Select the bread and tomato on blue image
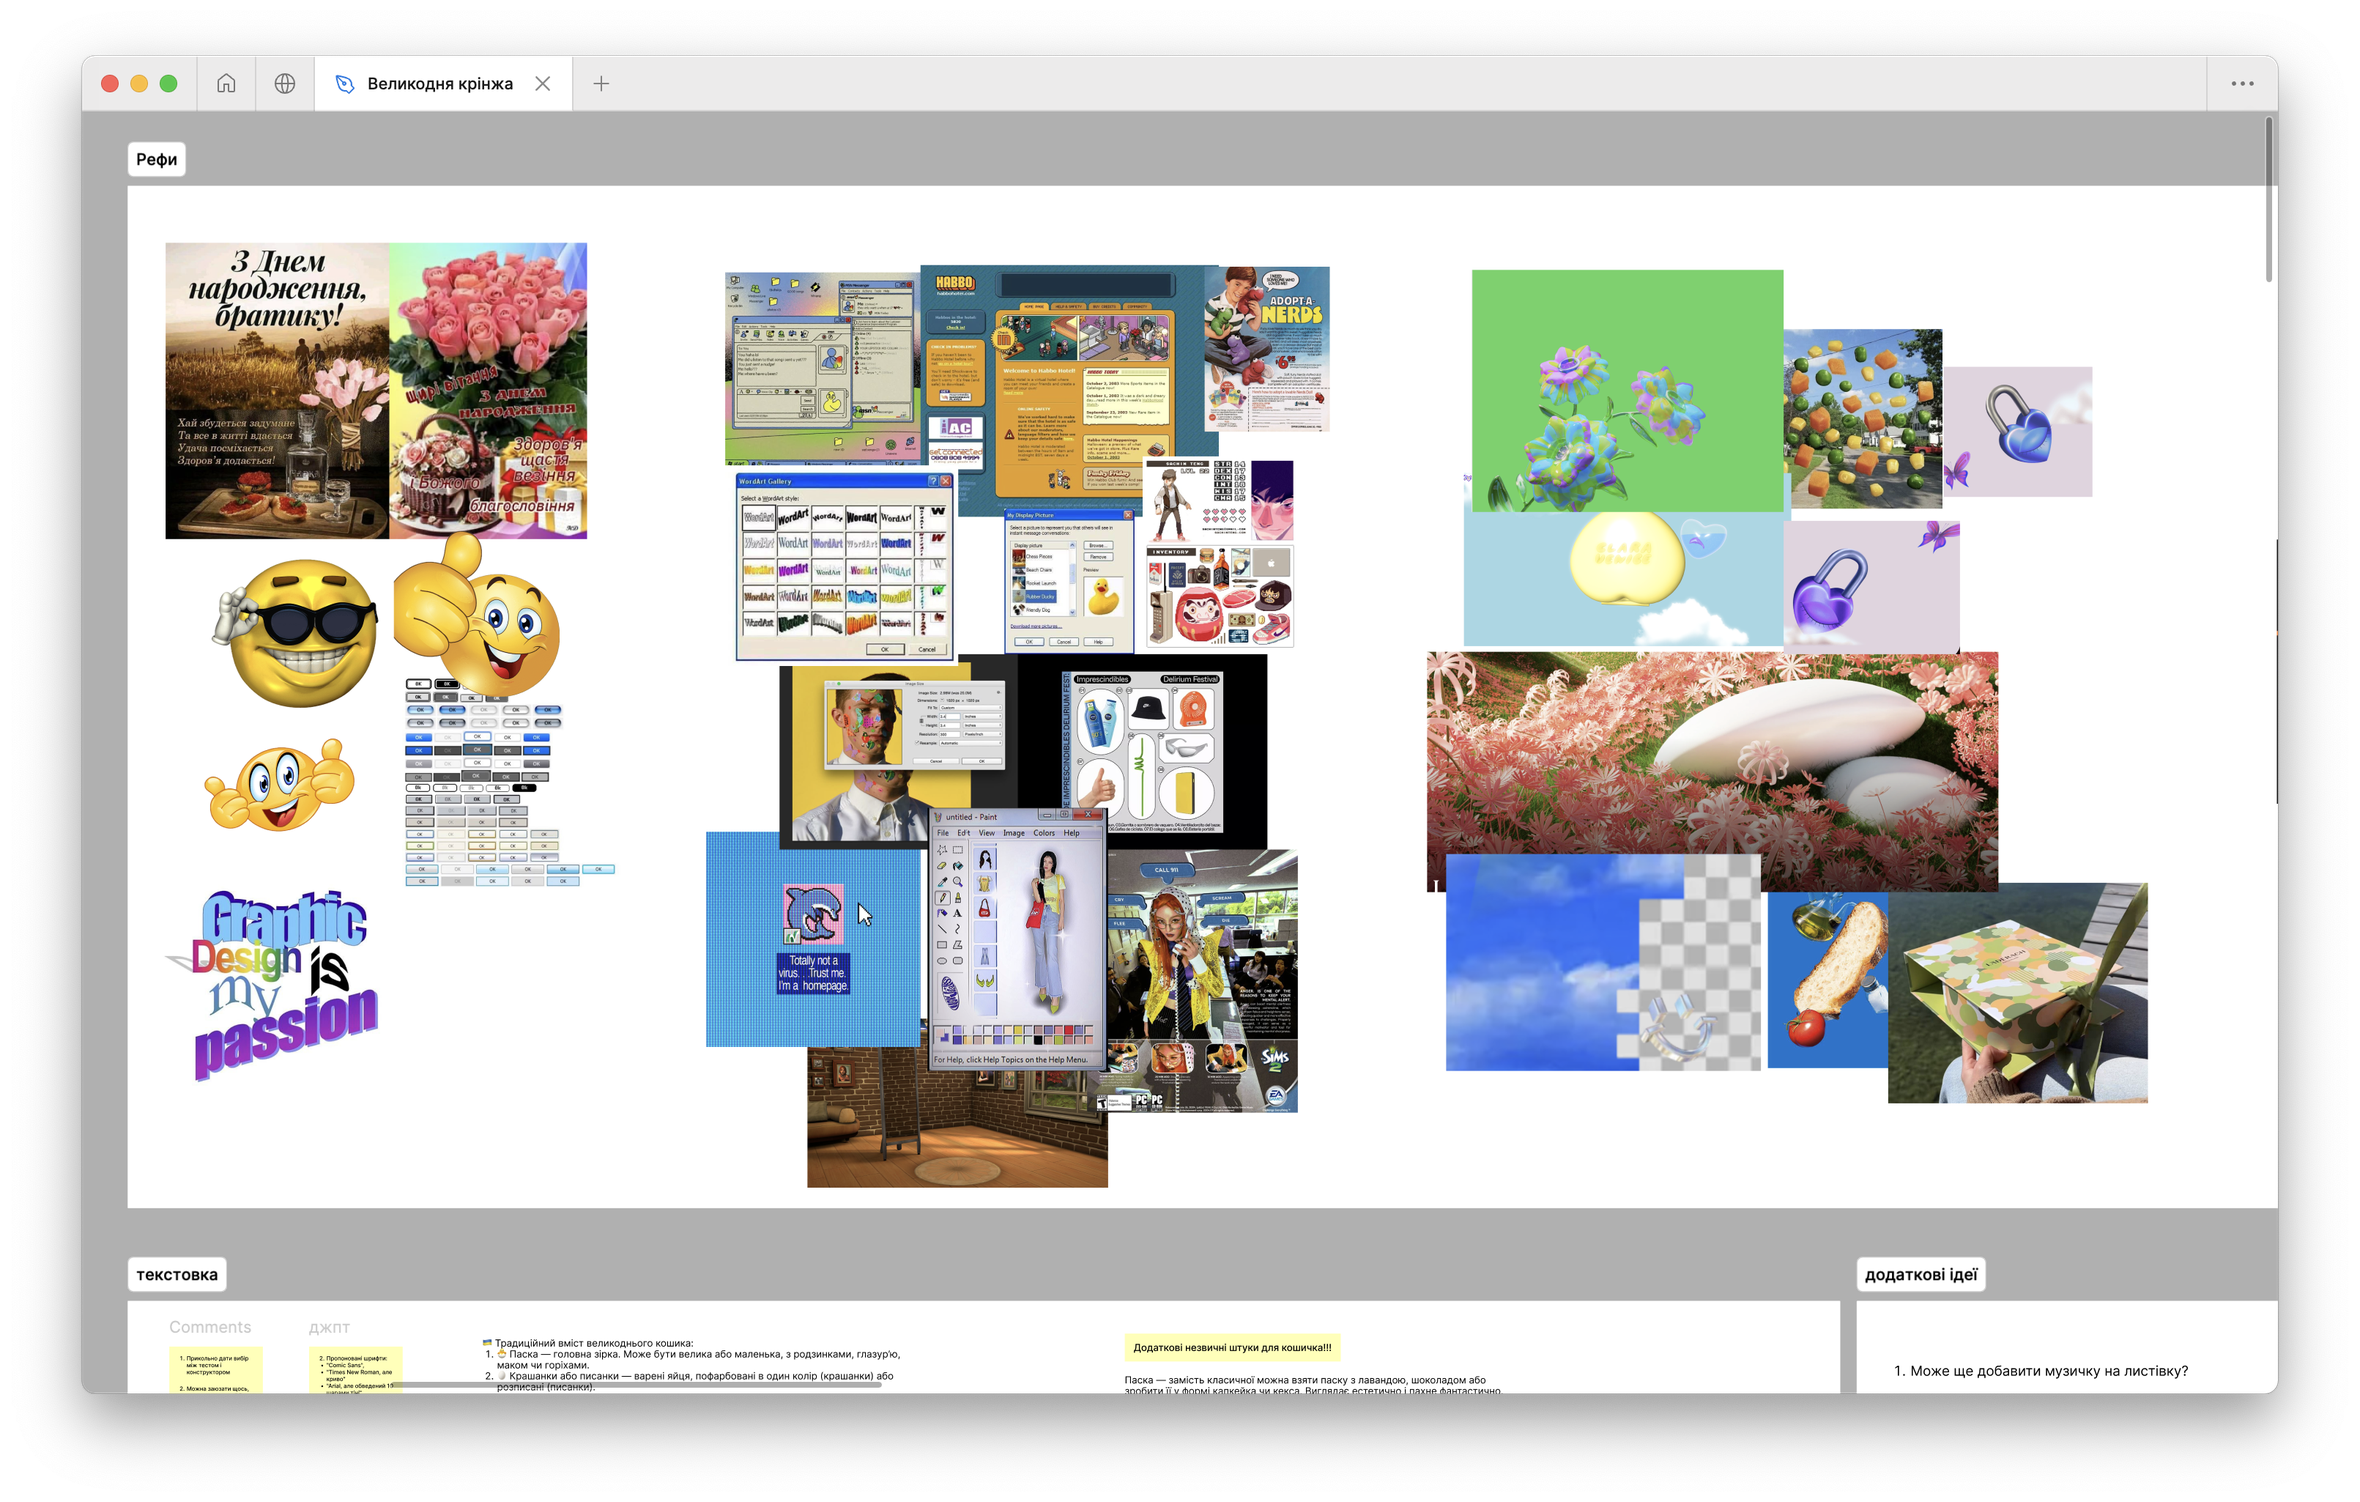The image size is (2360, 1502). pos(1828,980)
